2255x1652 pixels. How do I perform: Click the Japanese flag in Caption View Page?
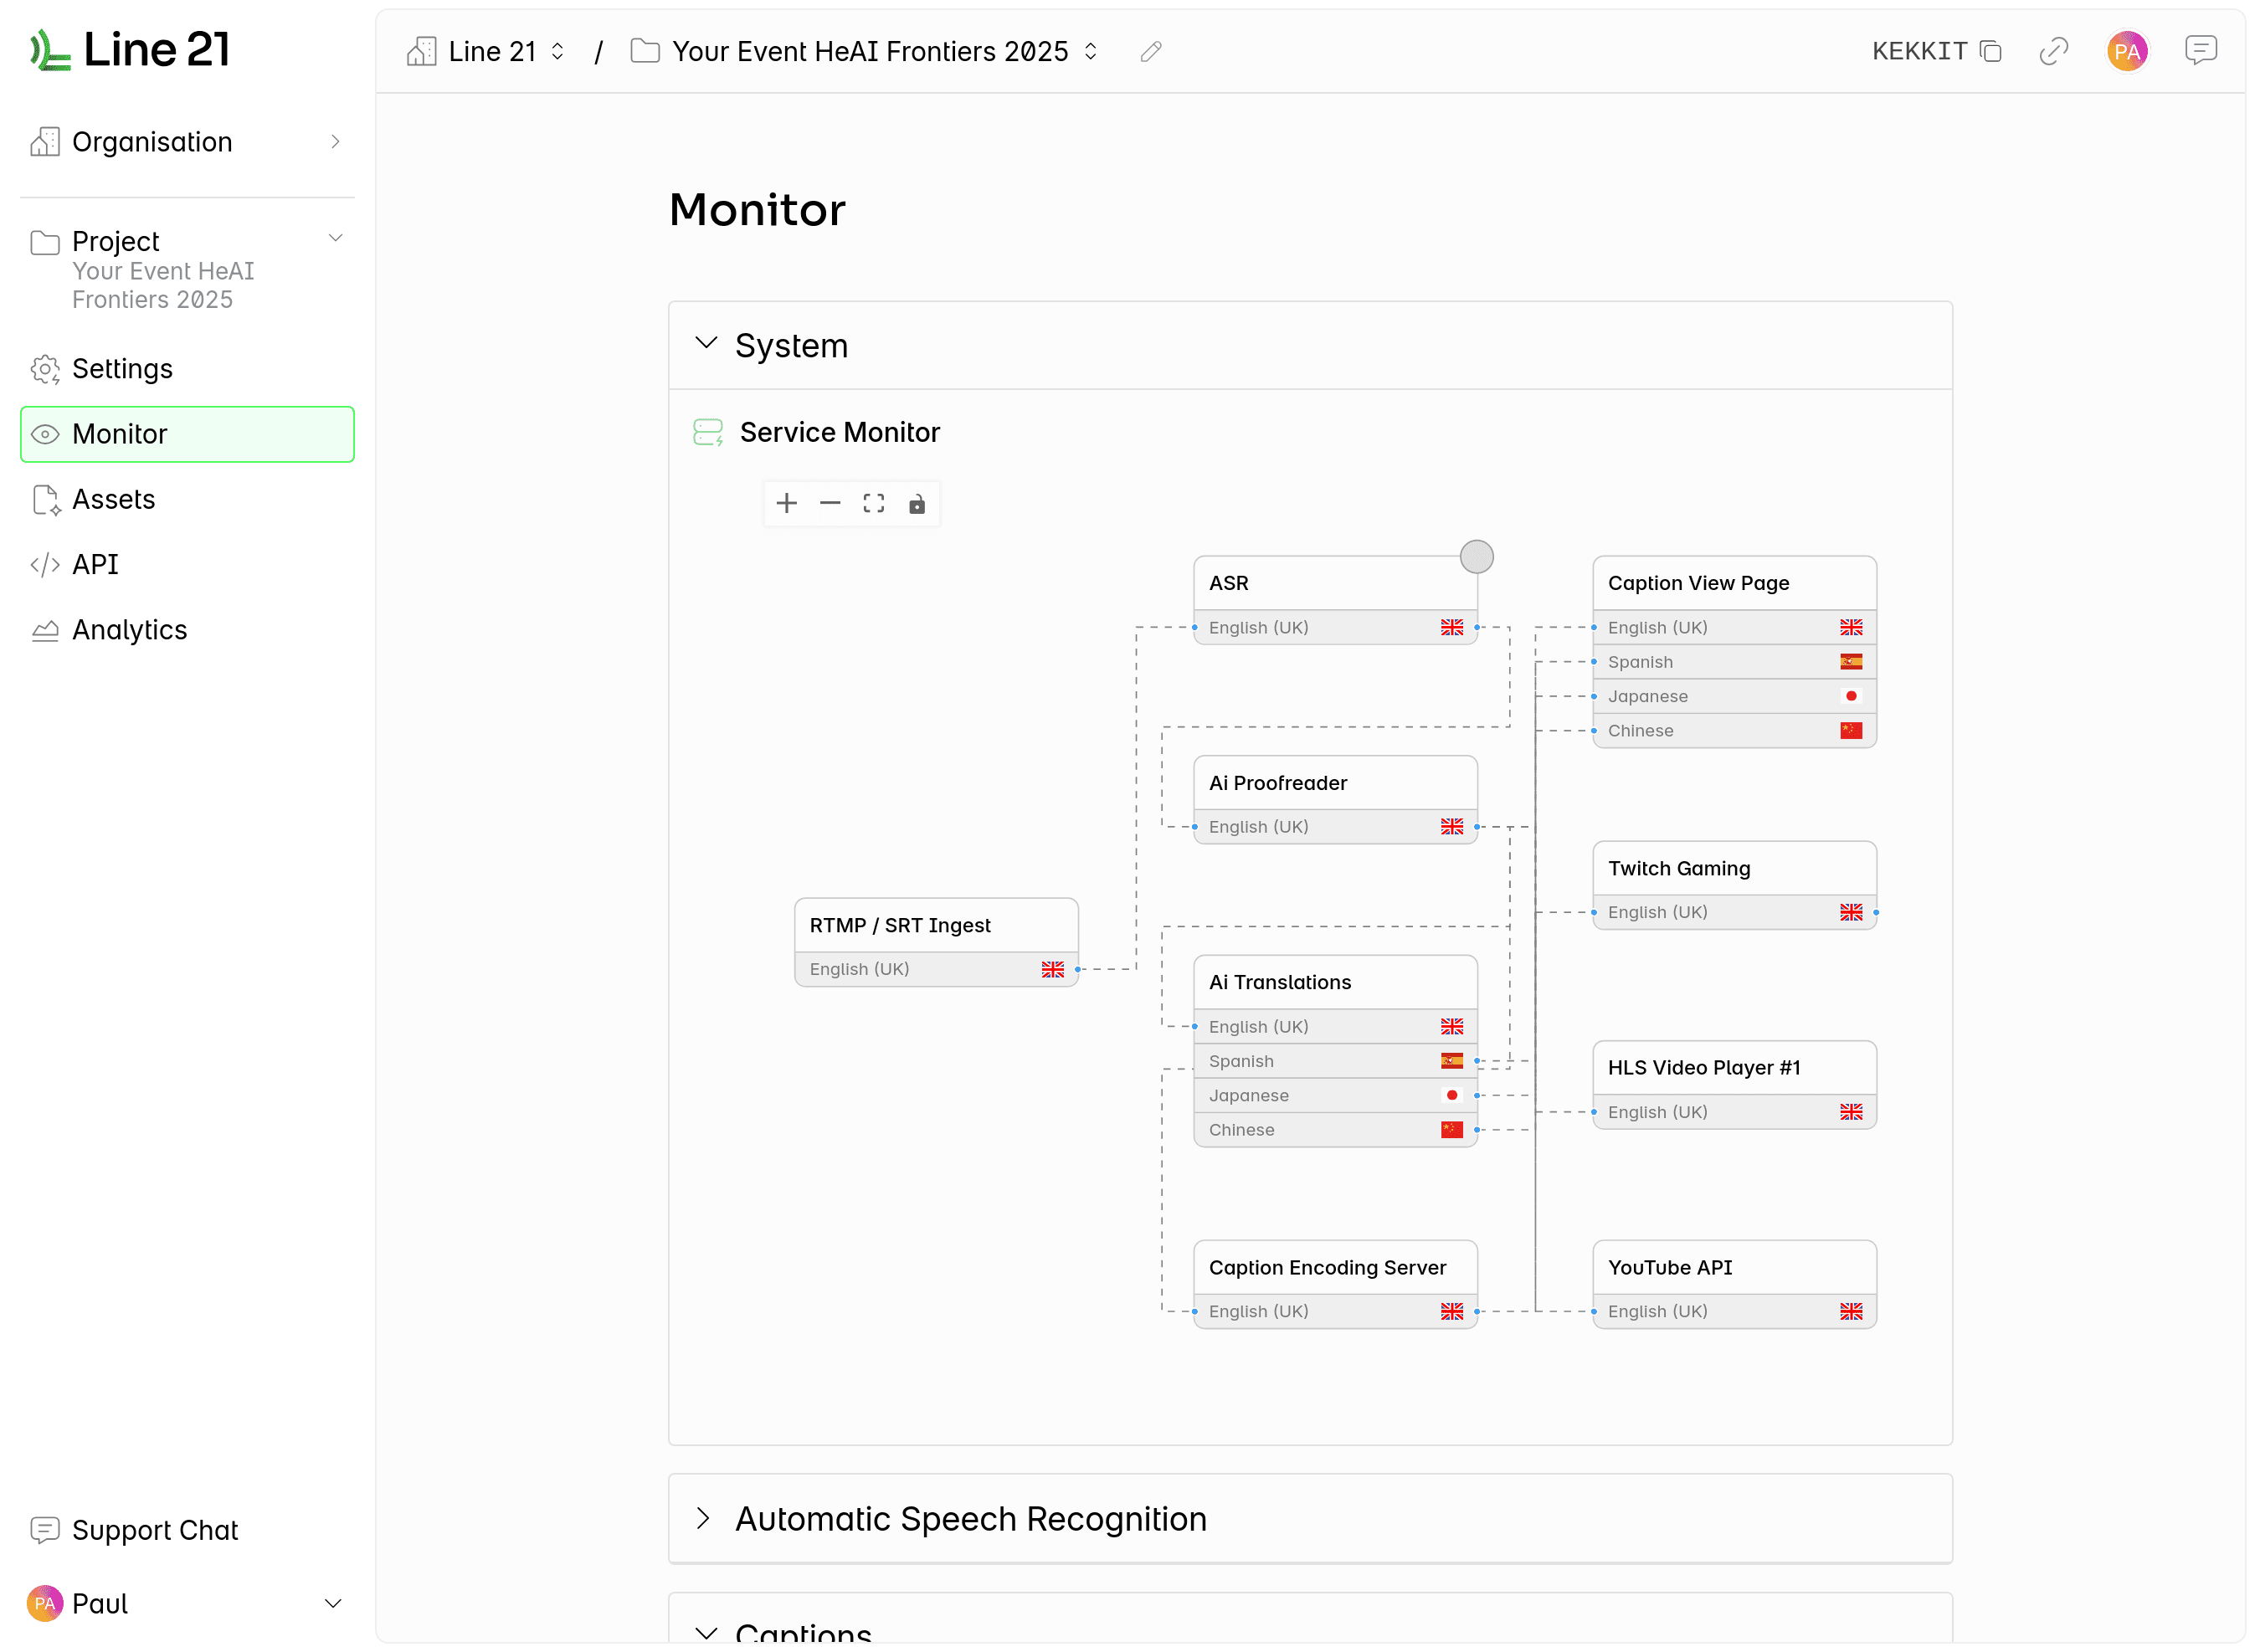(1850, 696)
